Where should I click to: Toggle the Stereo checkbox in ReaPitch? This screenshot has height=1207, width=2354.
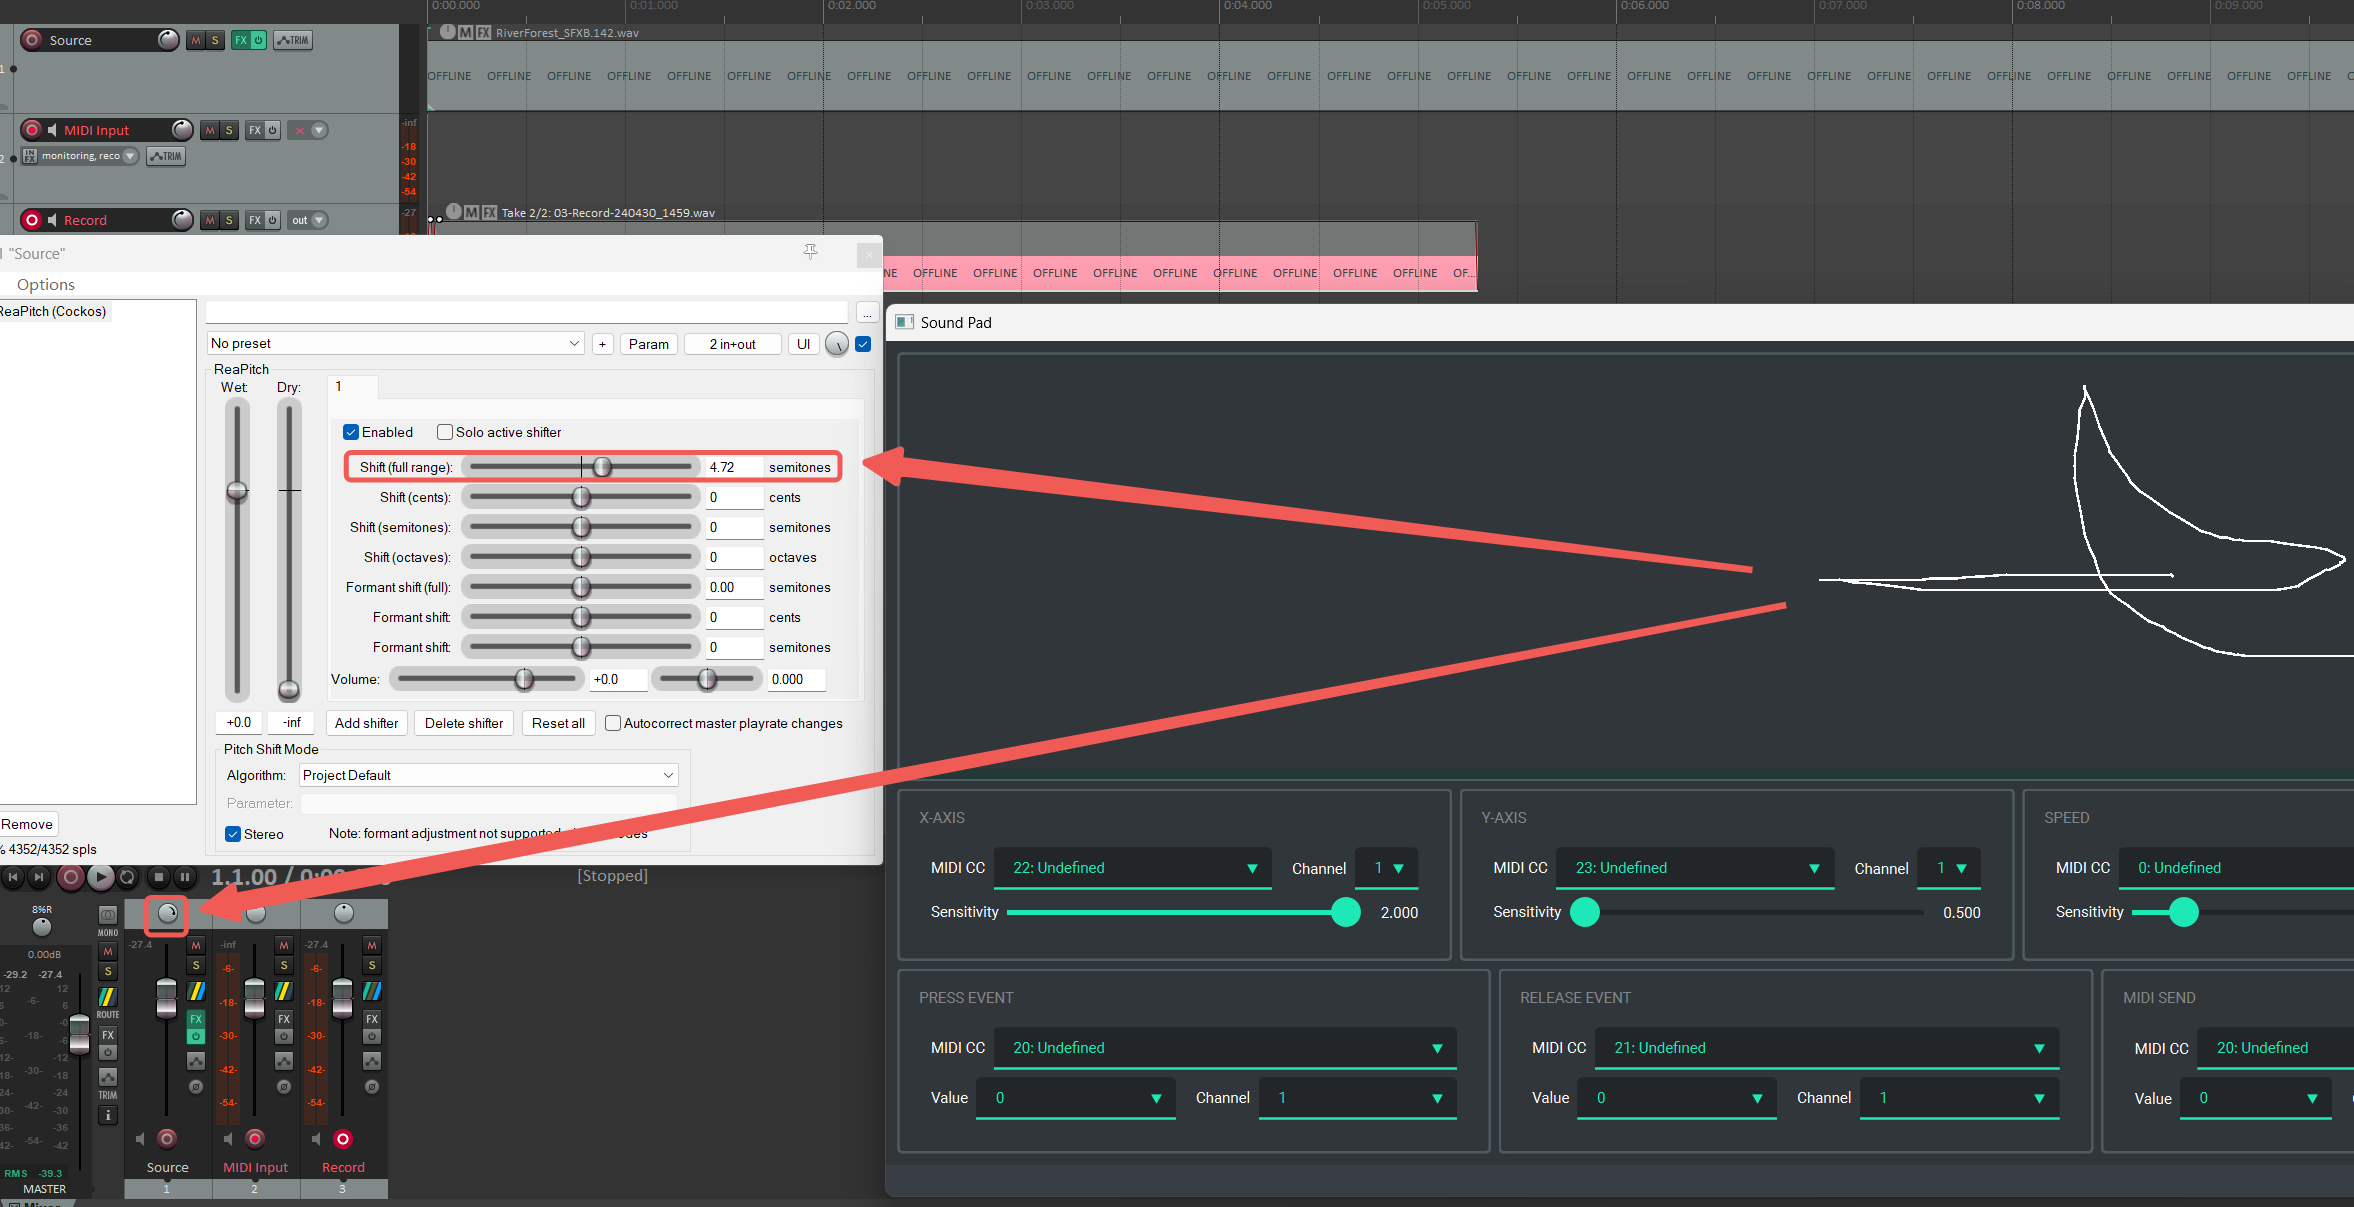233,834
